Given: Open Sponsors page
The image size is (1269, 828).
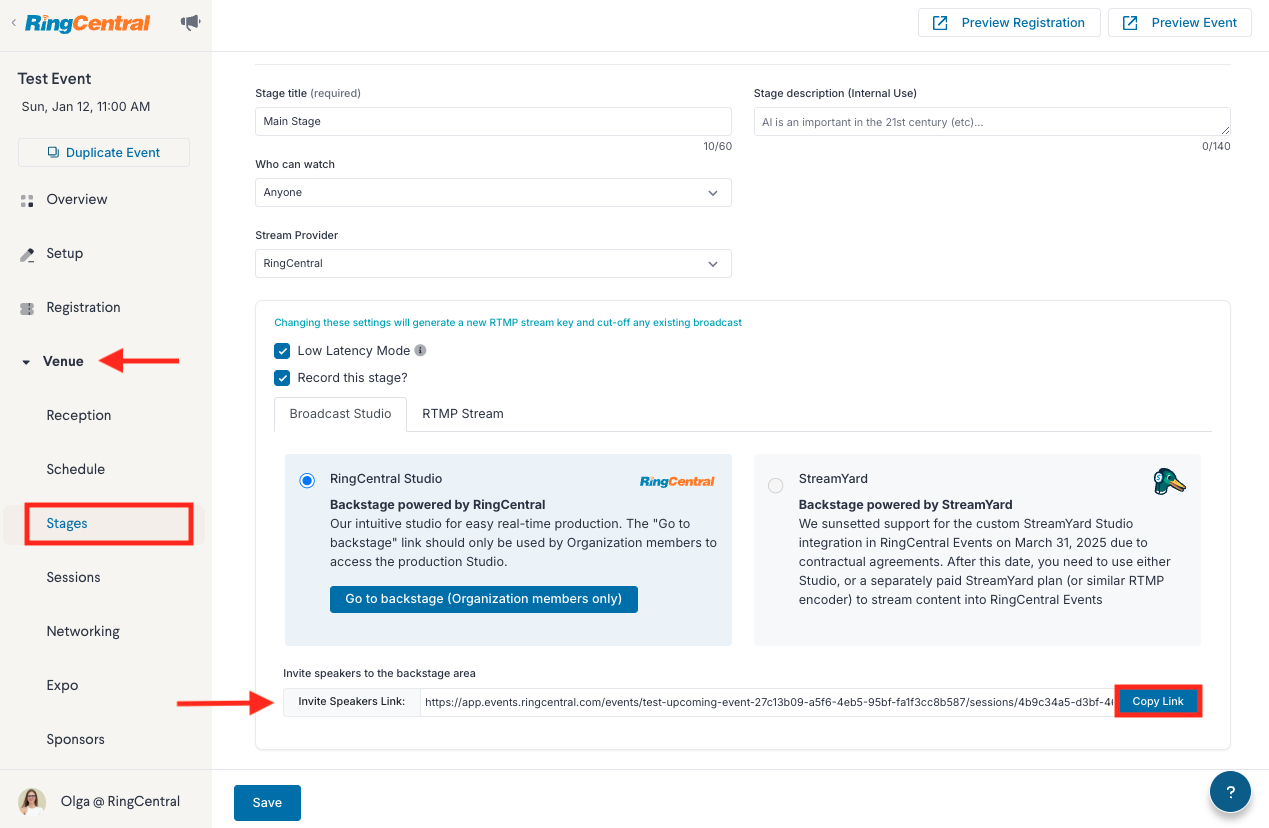Looking at the screenshot, I should pos(75,739).
